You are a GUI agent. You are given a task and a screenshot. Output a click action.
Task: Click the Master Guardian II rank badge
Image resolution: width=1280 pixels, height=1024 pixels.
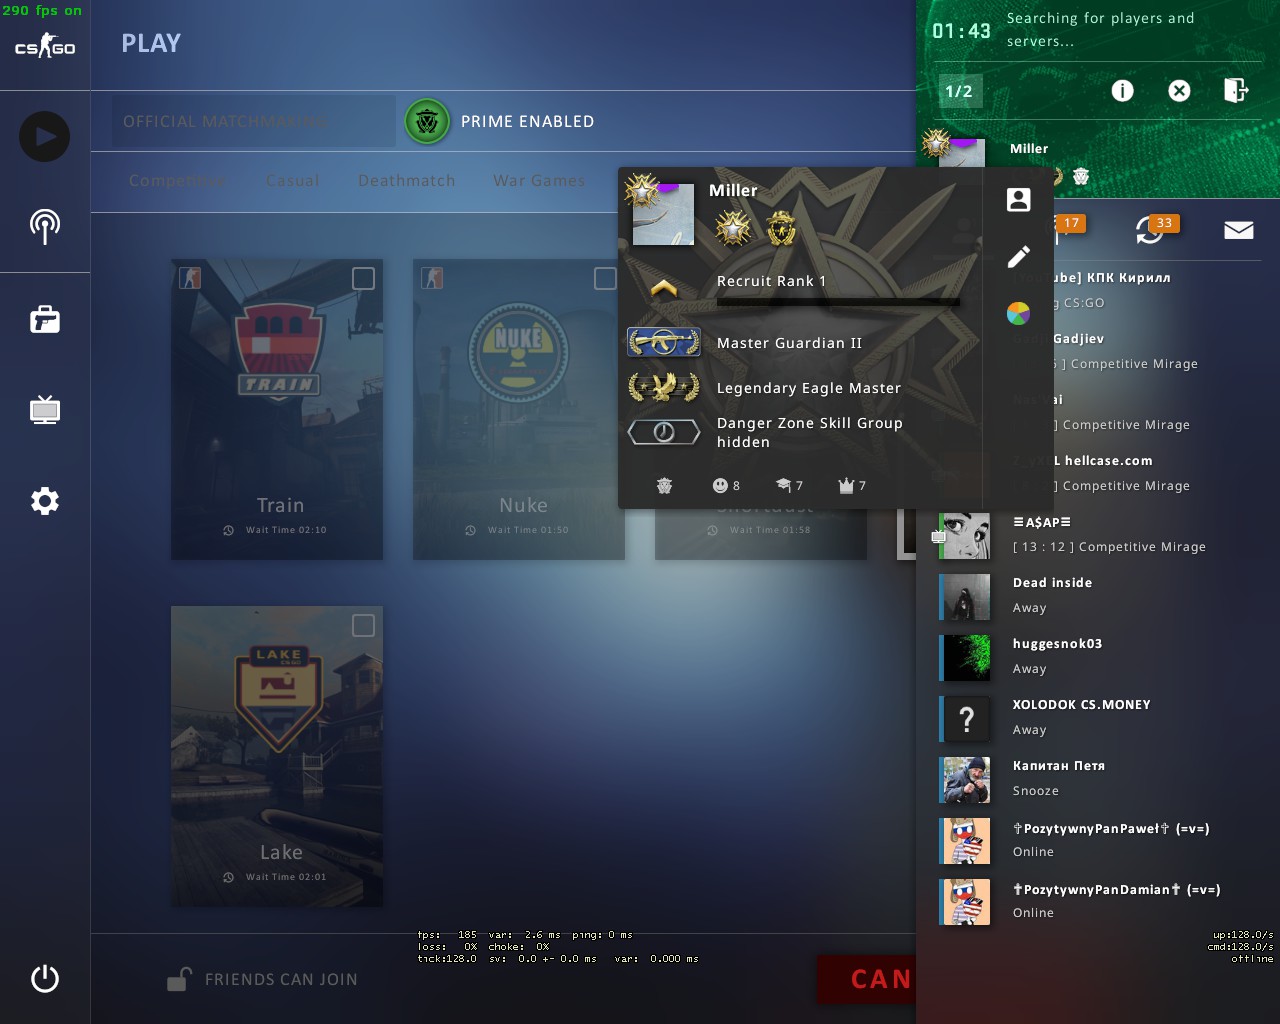(664, 343)
